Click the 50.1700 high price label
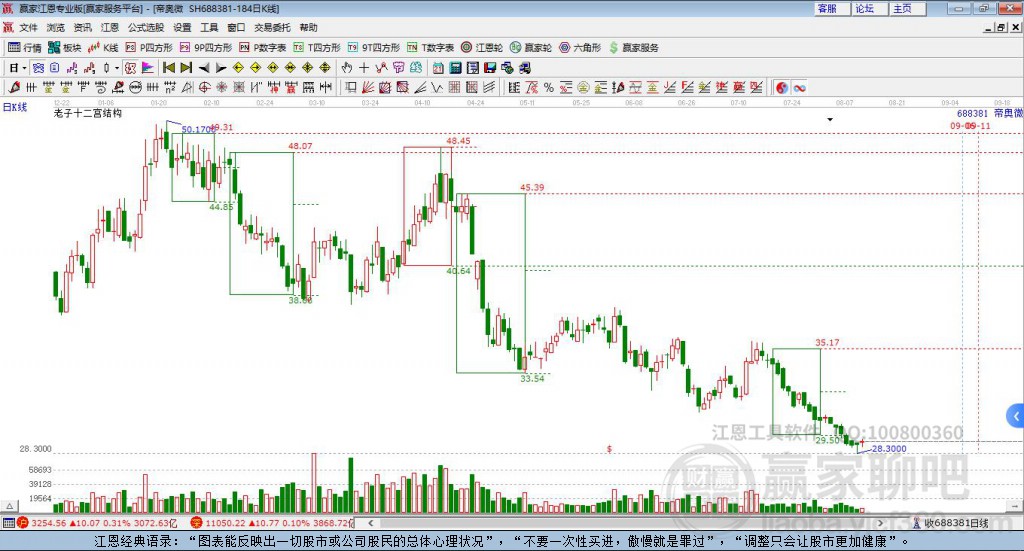 (x=198, y=129)
